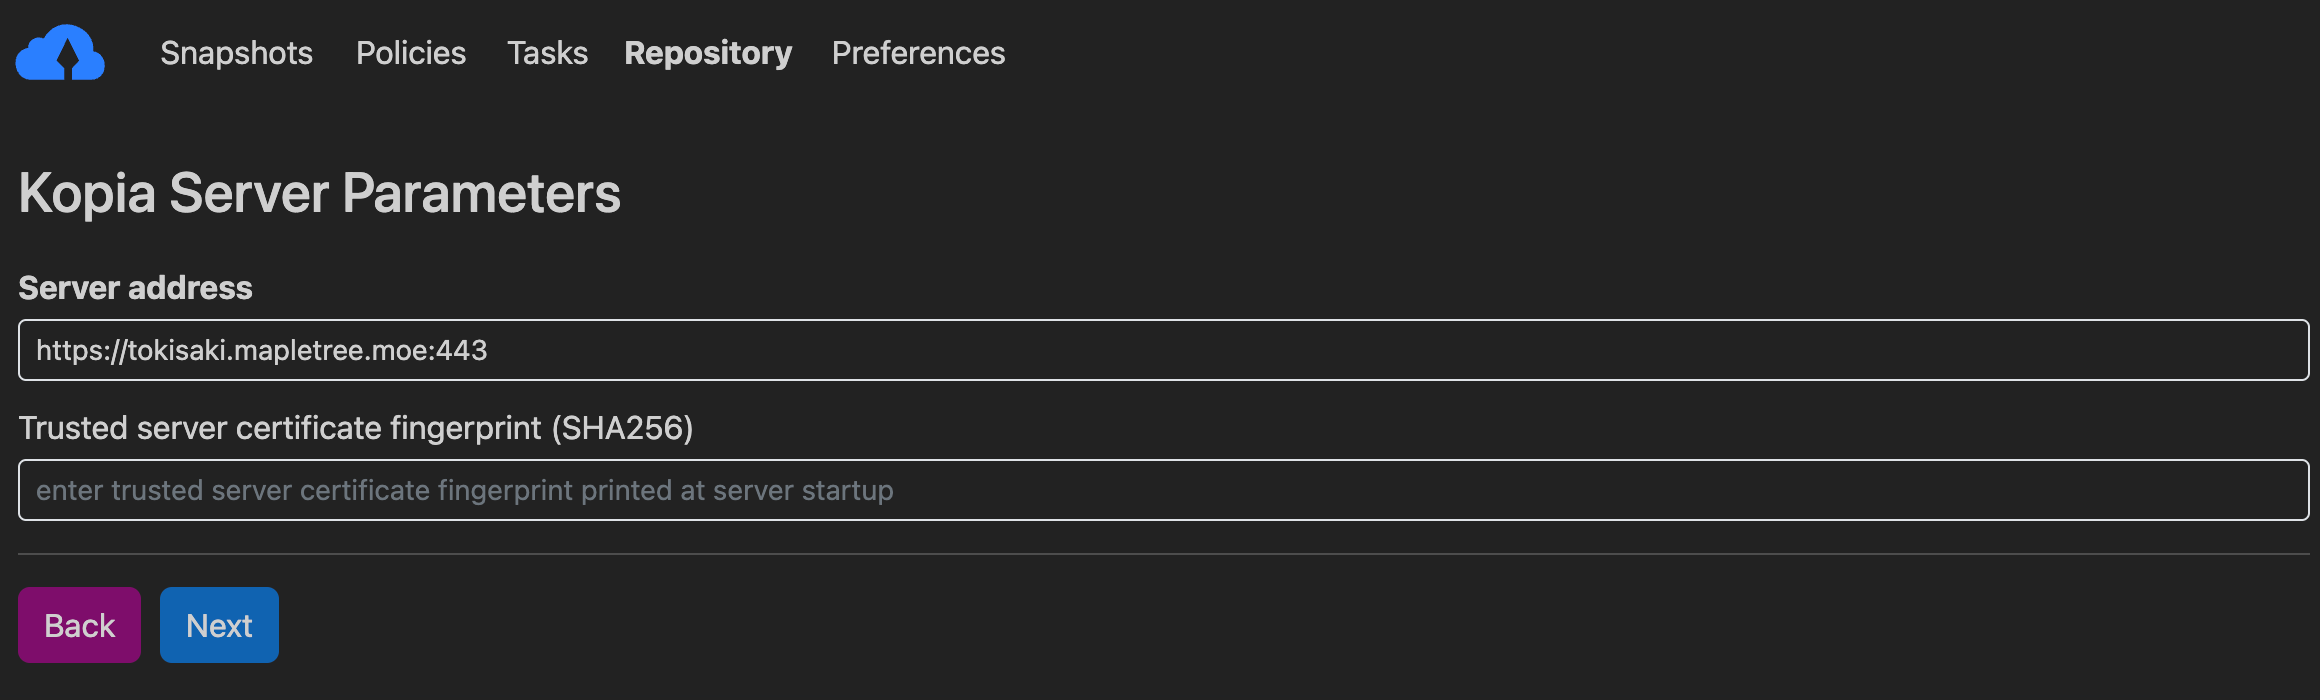Click the Server address label

pyautogui.click(x=135, y=287)
